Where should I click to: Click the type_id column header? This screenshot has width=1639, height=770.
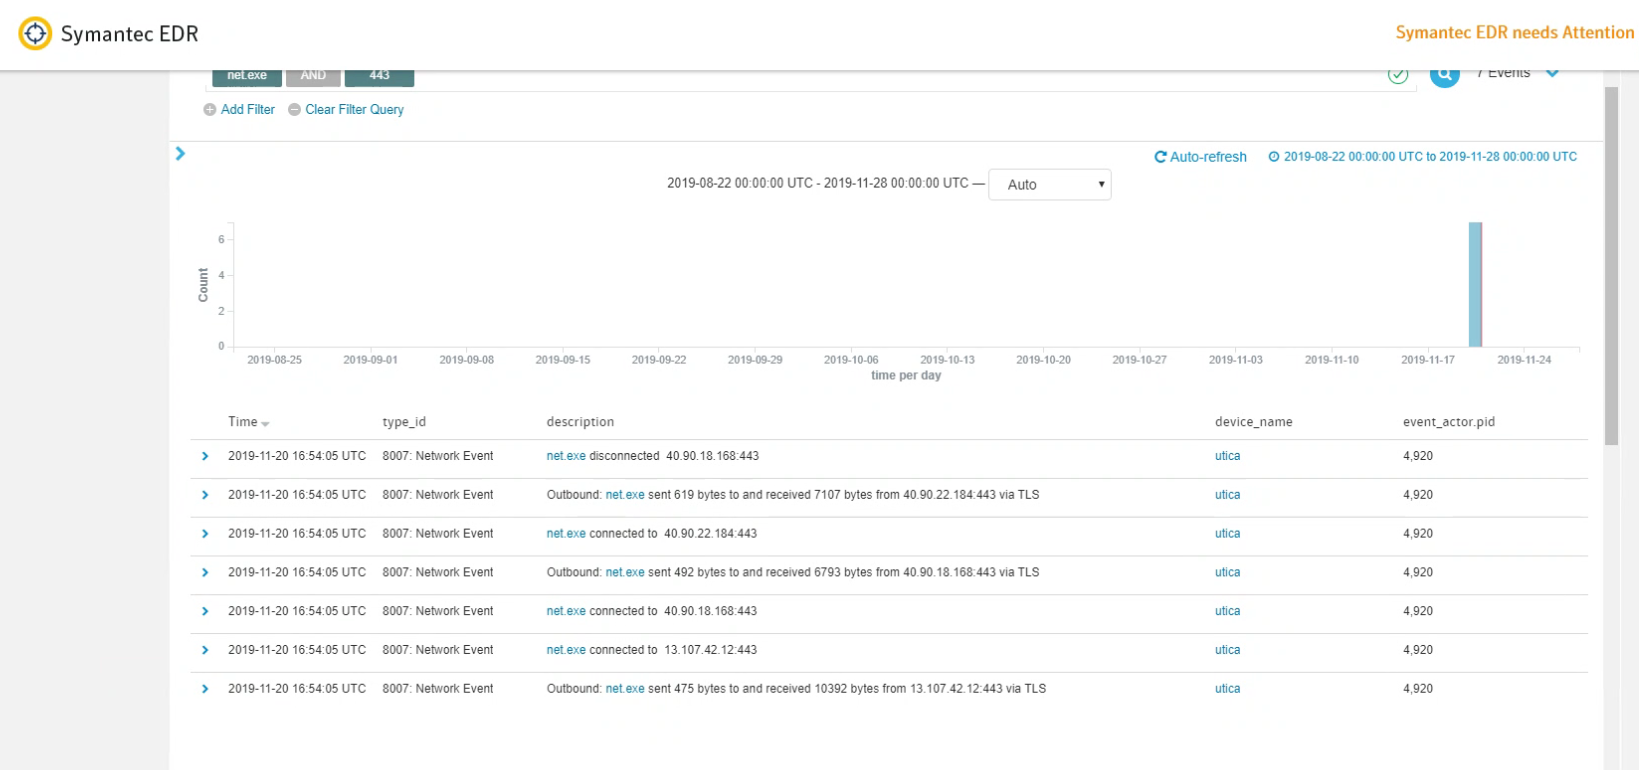(404, 422)
